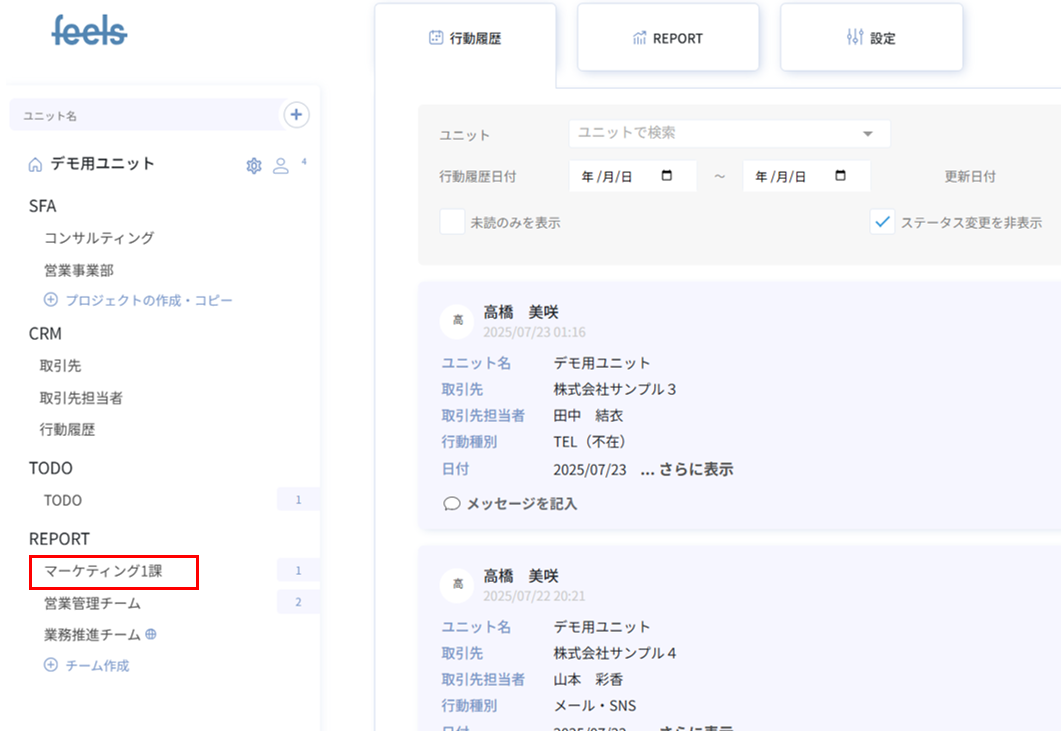The width and height of the screenshot is (1061, 731).
Task: Expand the ユニットで検索 dropdown
Action: (867, 133)
